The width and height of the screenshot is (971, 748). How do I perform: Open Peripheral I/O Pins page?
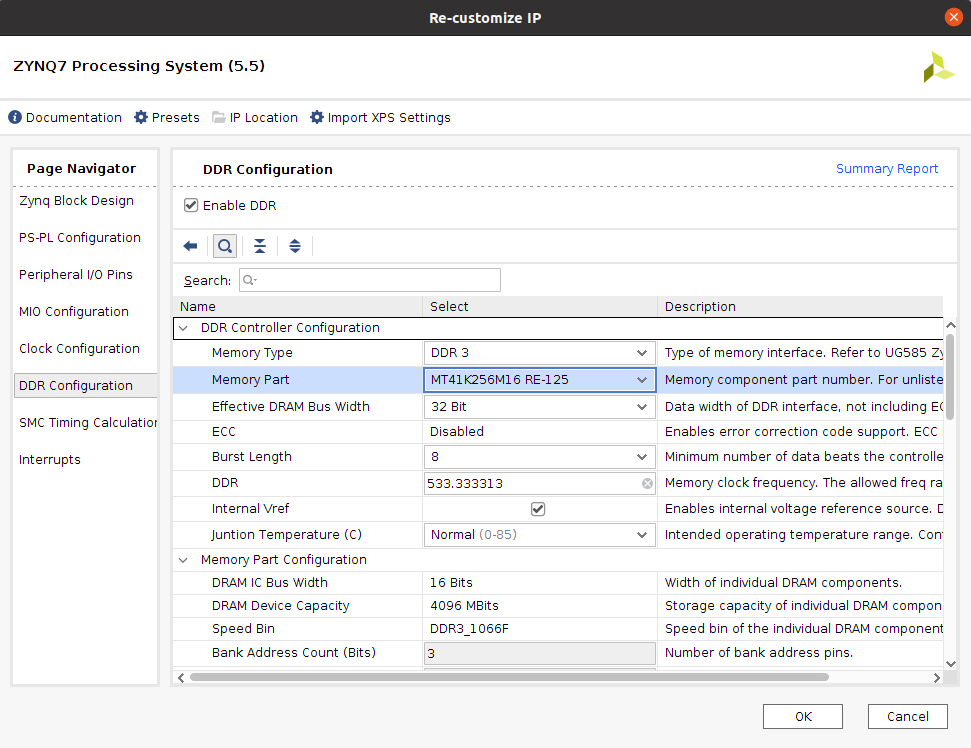pos(76,275)
